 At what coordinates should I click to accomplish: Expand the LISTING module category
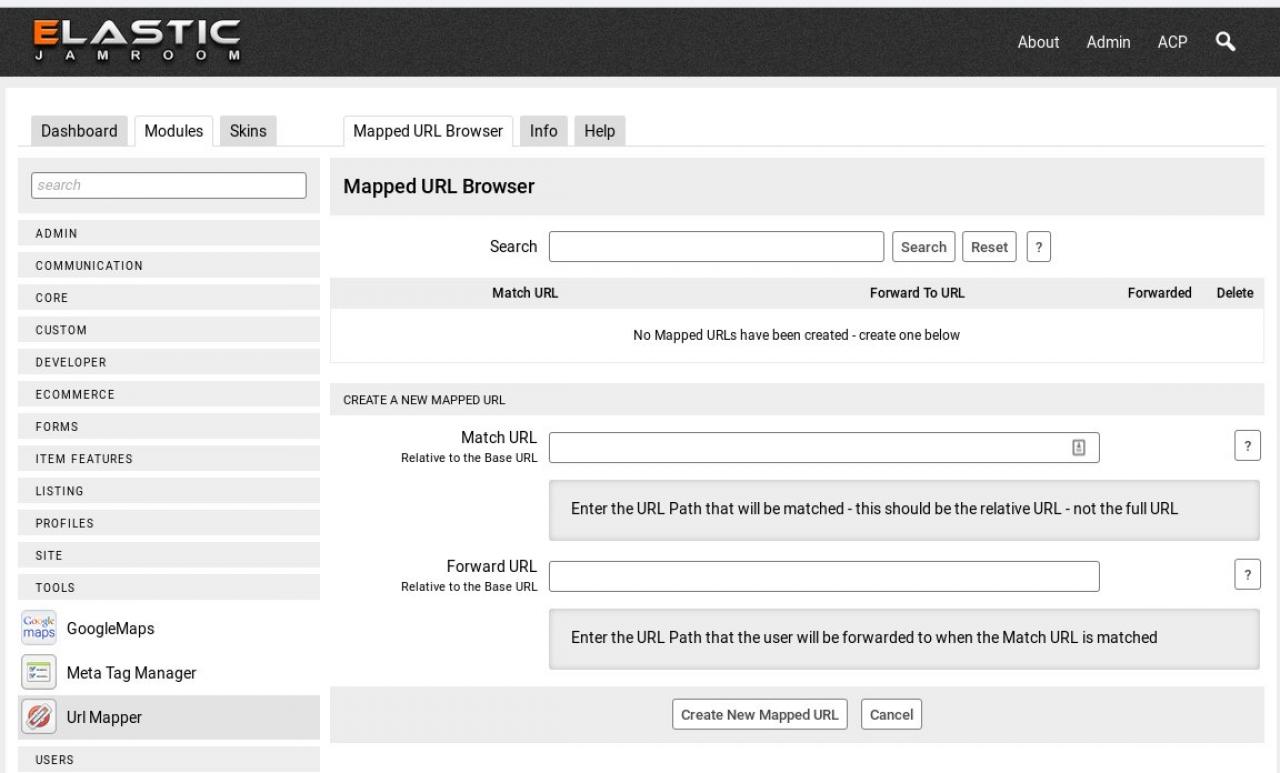169,491
